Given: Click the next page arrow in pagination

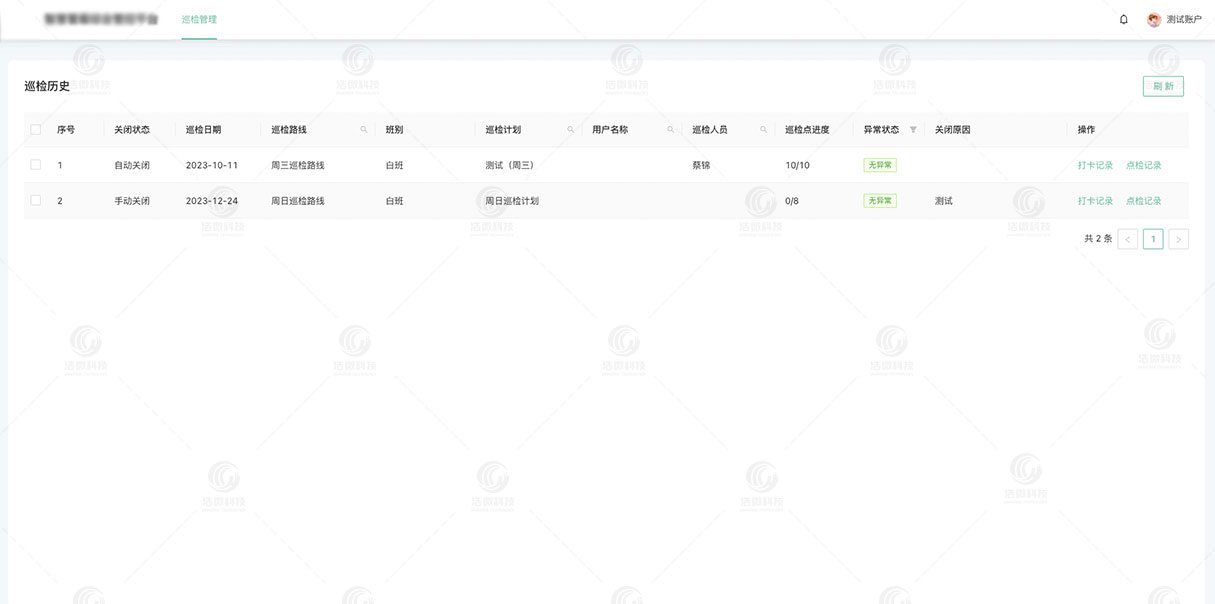Looking at the screenshot, I should 1179,238.
